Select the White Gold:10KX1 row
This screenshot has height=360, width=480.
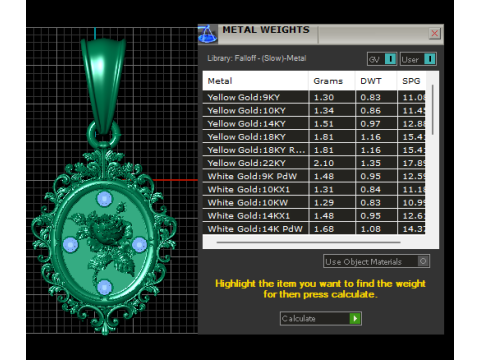314,189
